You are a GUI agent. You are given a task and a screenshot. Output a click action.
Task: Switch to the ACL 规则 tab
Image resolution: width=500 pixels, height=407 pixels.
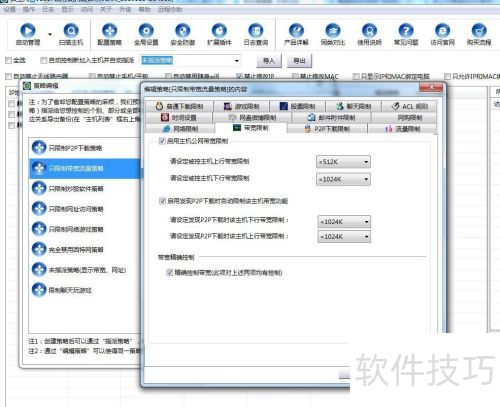click(x=409, y=106)
